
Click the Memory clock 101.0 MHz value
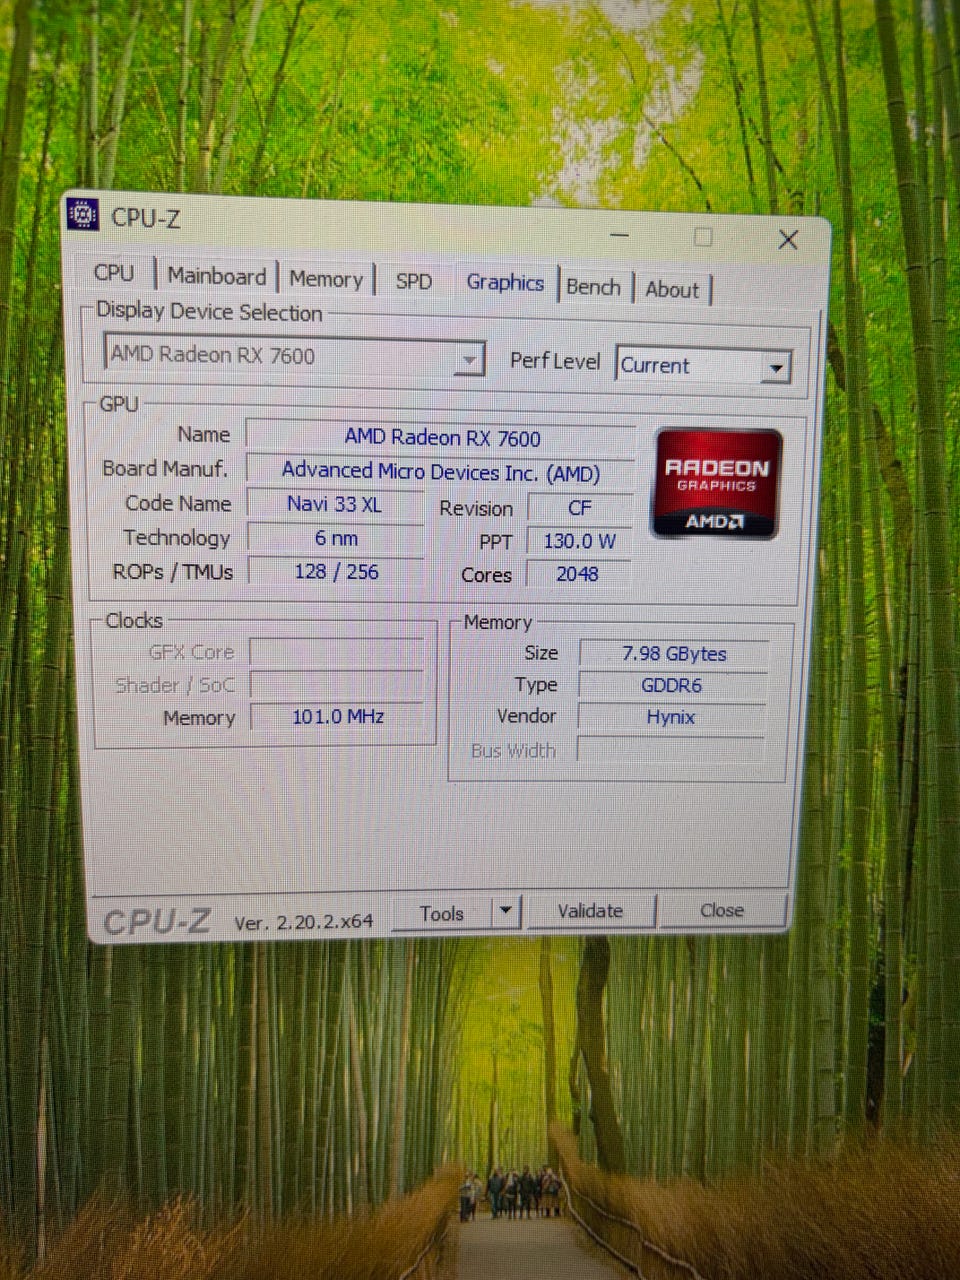pos(337,717)
